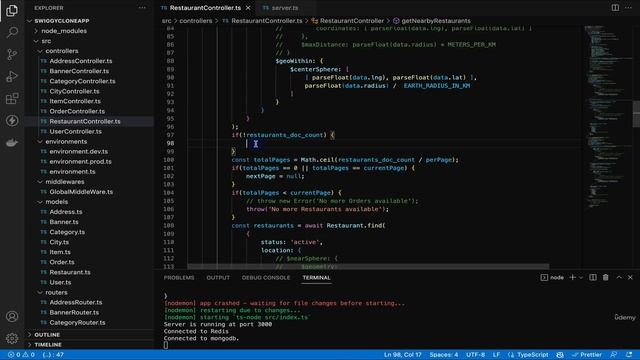Click errors and warnings status indicator

[21, 355]
